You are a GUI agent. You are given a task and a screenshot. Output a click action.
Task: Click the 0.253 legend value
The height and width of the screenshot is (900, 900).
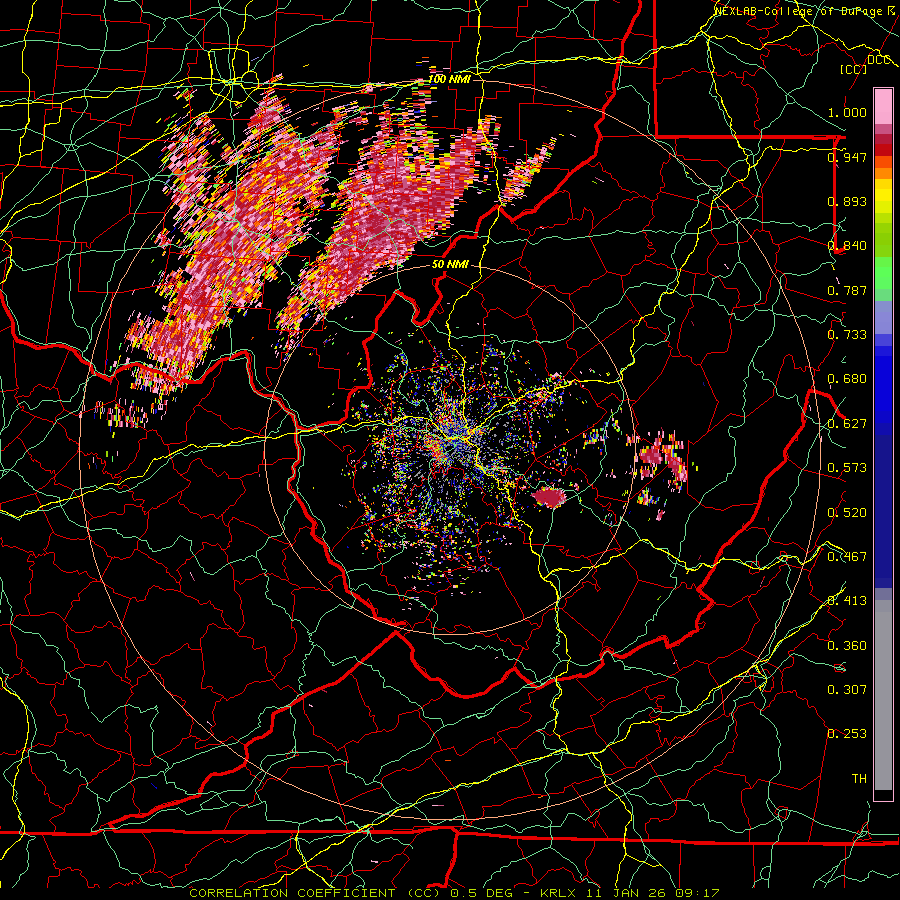[x=847, y=734]
